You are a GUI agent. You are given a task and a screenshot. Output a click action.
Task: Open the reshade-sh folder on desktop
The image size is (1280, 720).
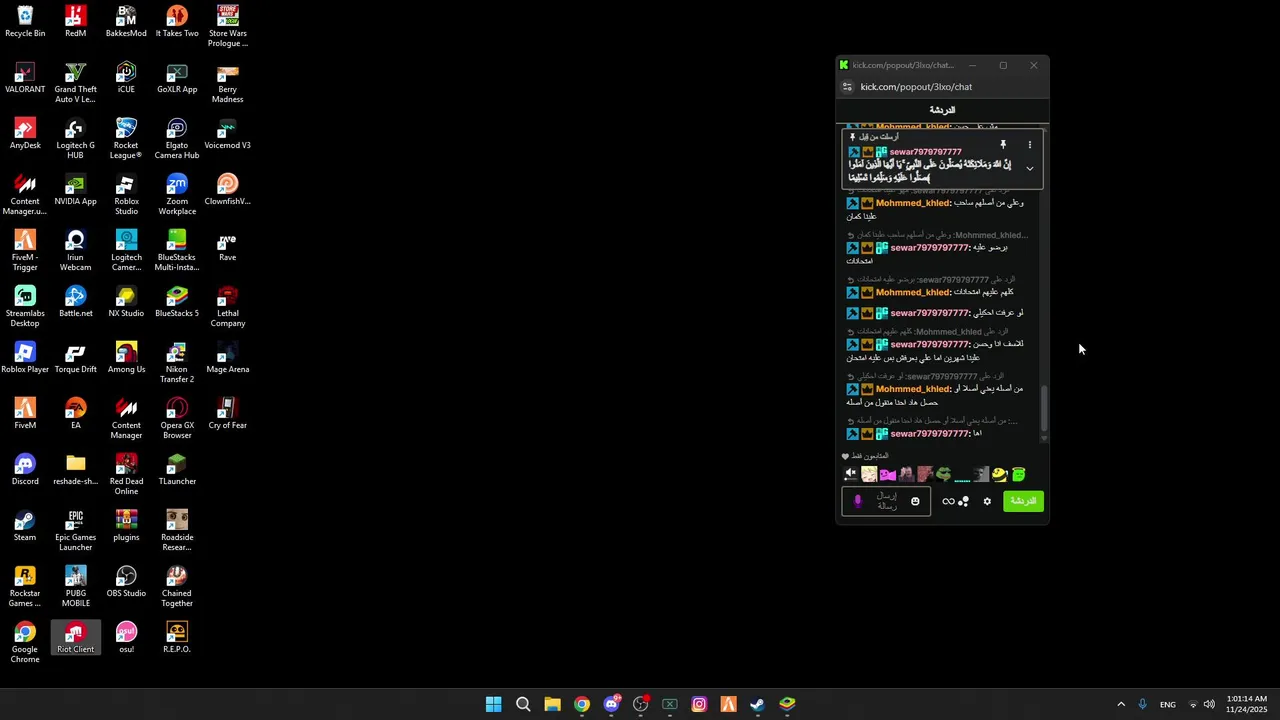(x=75, y=470)
